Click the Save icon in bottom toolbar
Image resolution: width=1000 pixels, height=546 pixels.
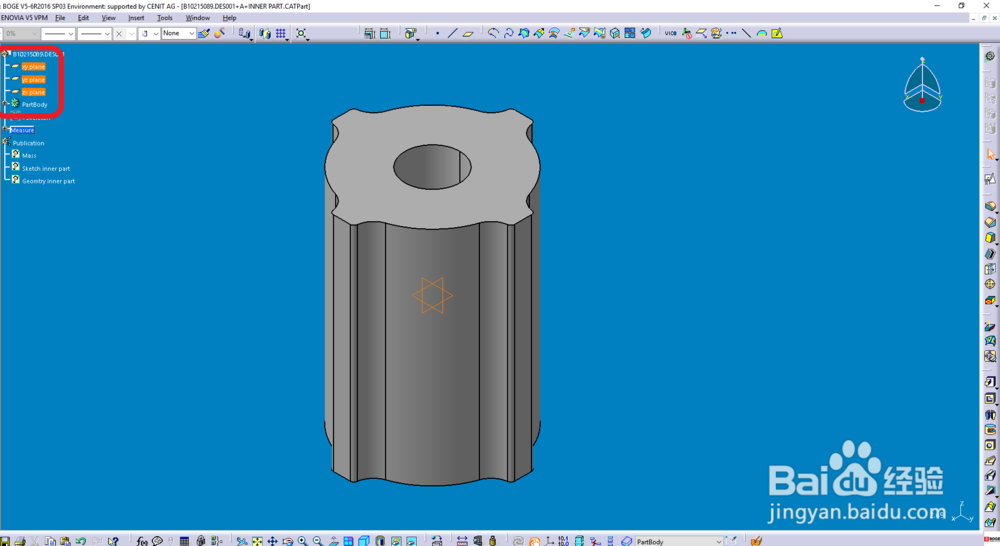[5, 541]
